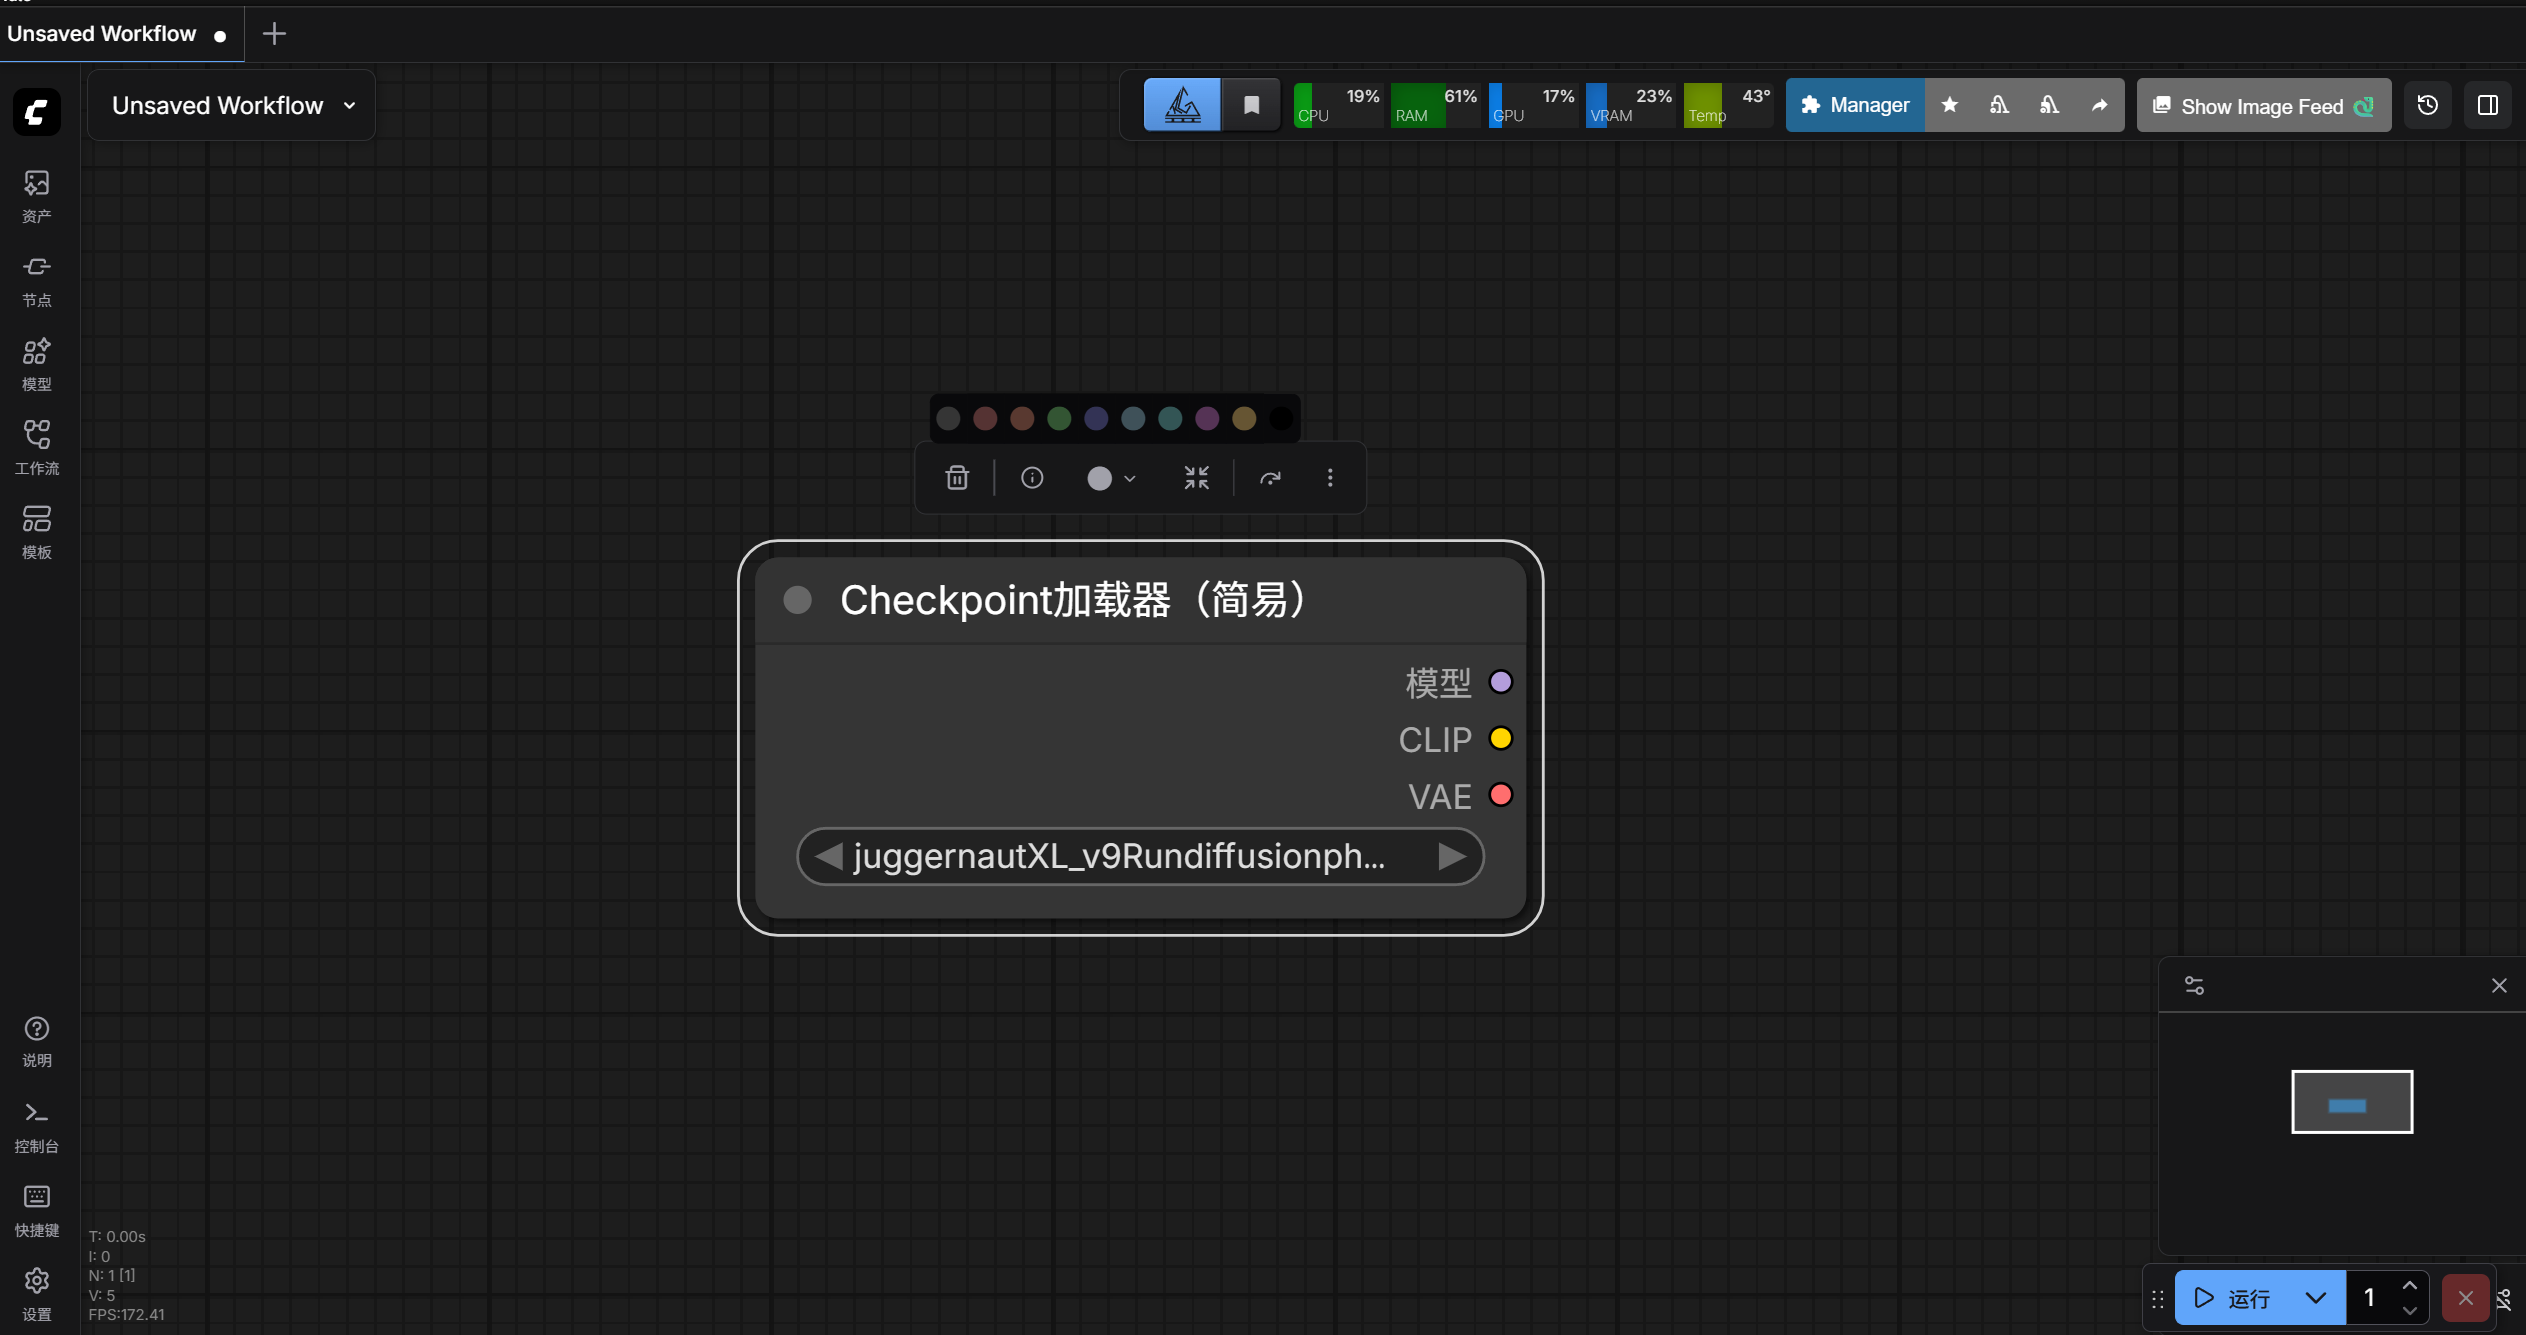Image resolution: width=2526 pixels, height=1335 pixels.
Task: Switch to the Unsaved Workflow tab
Action: [x=102, y=34]
